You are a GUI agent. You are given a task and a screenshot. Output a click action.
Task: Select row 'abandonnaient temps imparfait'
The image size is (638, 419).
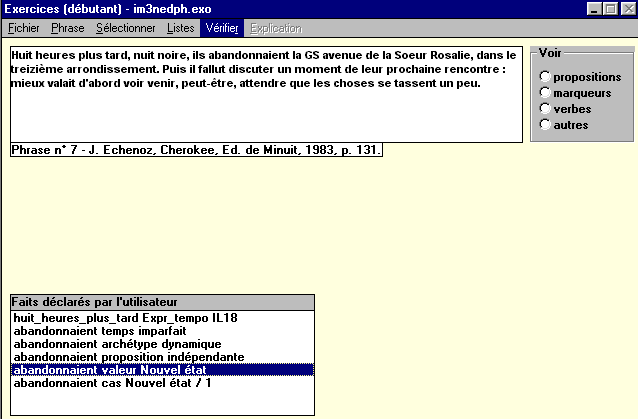[x=162, y=331]
